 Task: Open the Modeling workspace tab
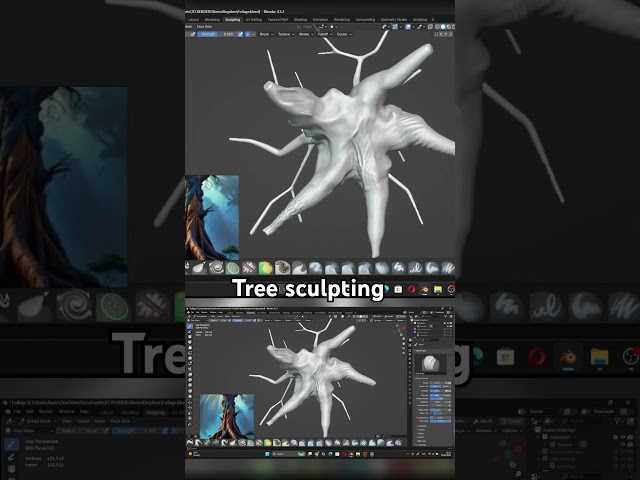pyautogui.click(x=212, y=20)
